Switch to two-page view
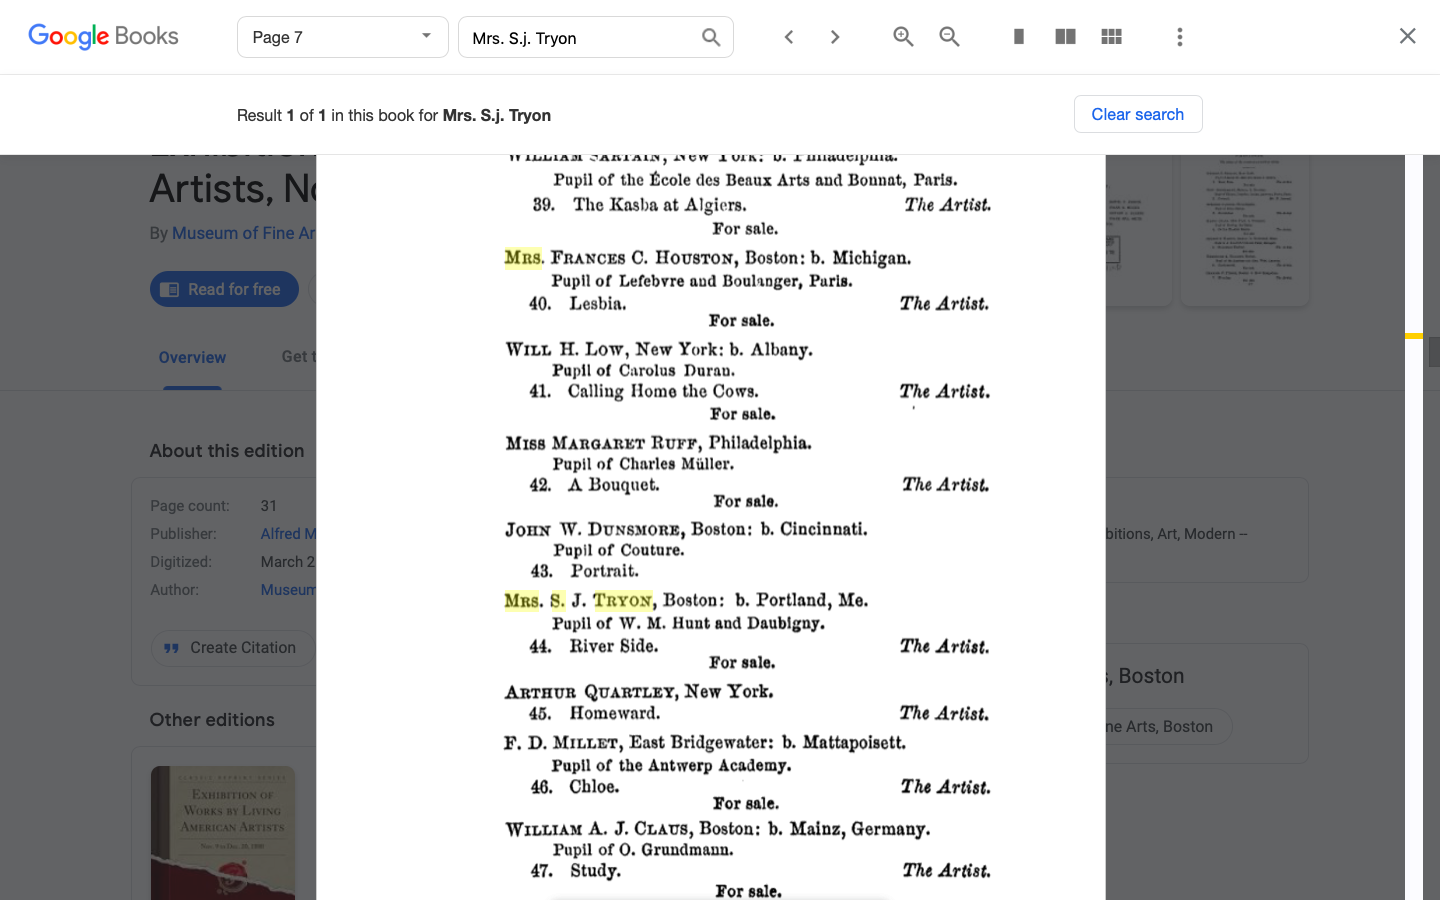The height and width of the screenshot is (900, 1440). click(1065, 37)
